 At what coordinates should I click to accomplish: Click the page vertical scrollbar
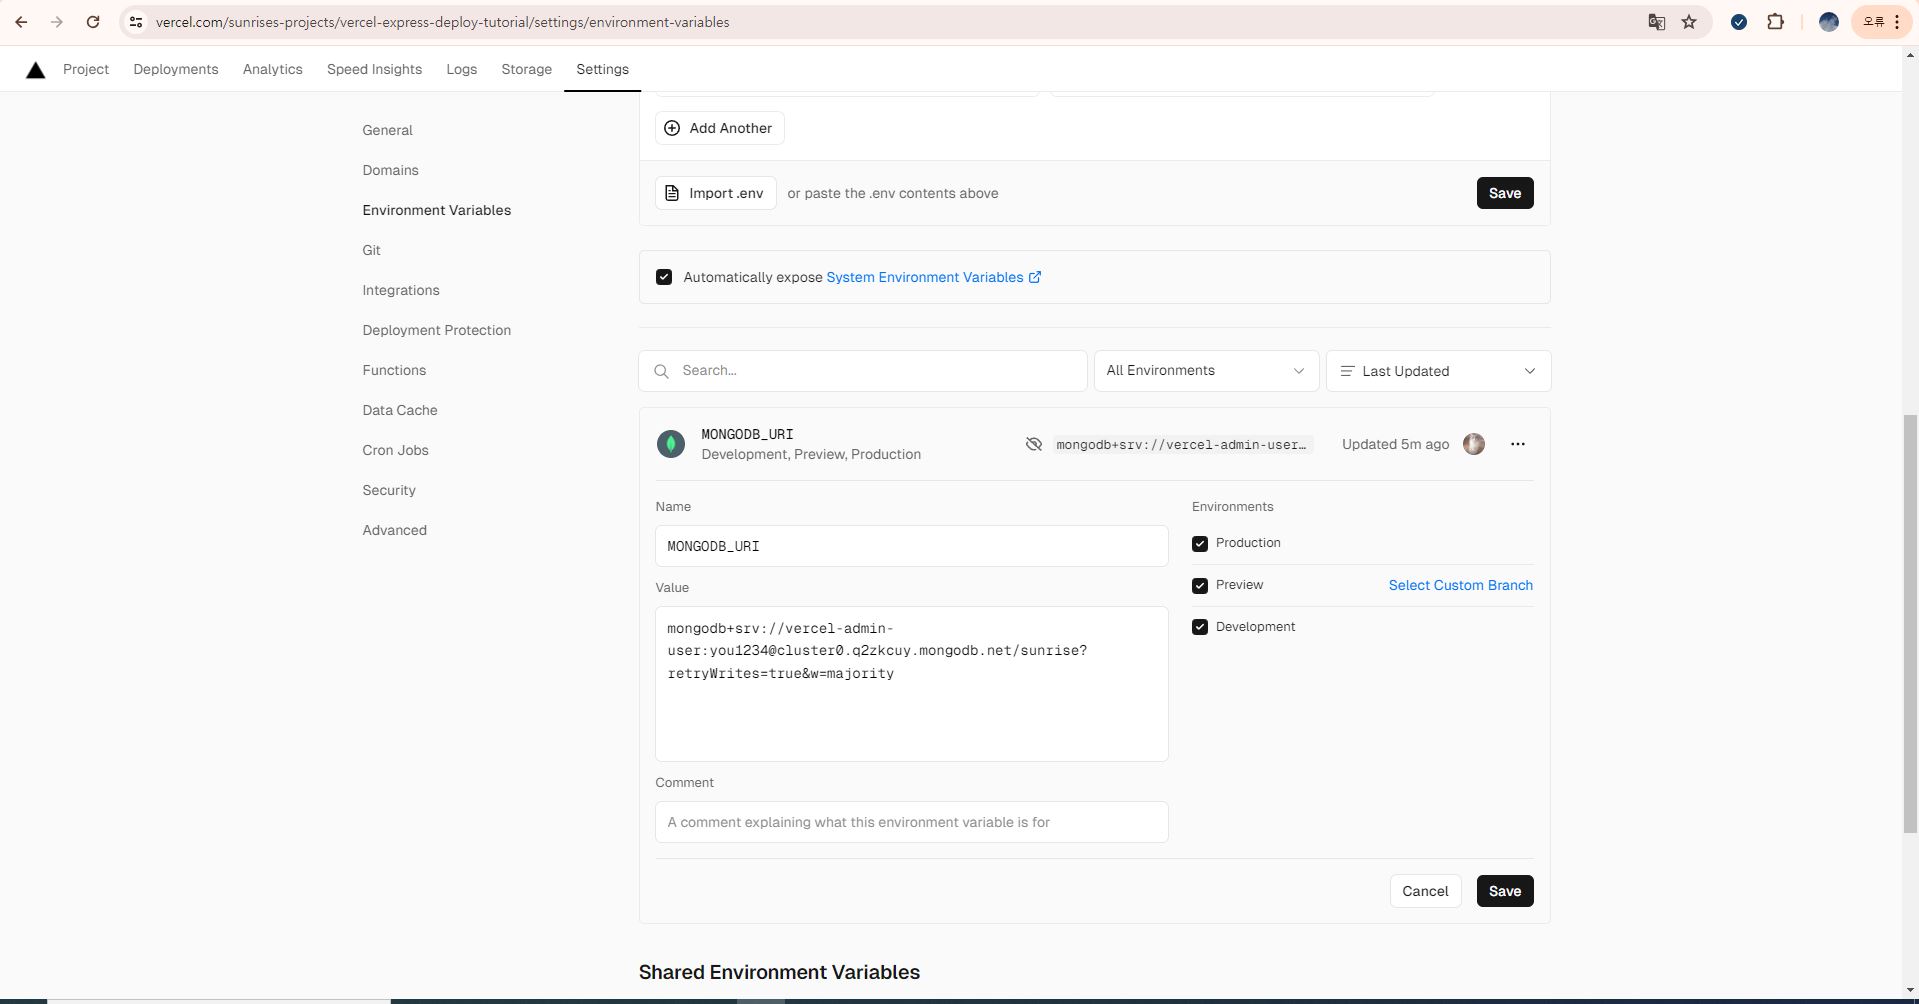coord(1910,622)
